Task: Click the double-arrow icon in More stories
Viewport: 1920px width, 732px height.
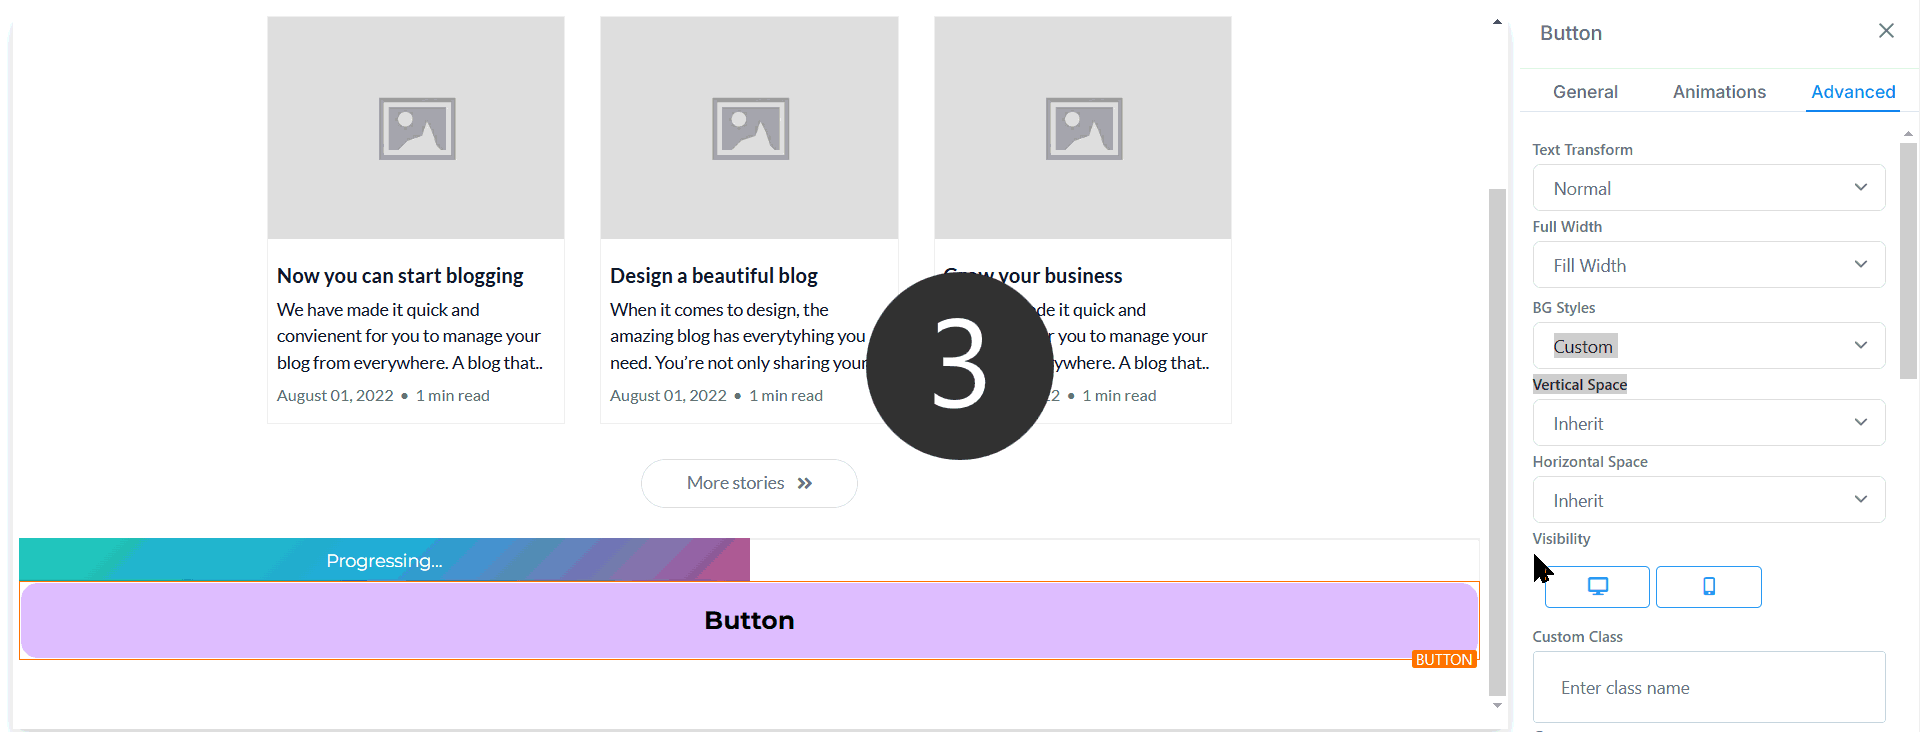Action: [805, 484]
